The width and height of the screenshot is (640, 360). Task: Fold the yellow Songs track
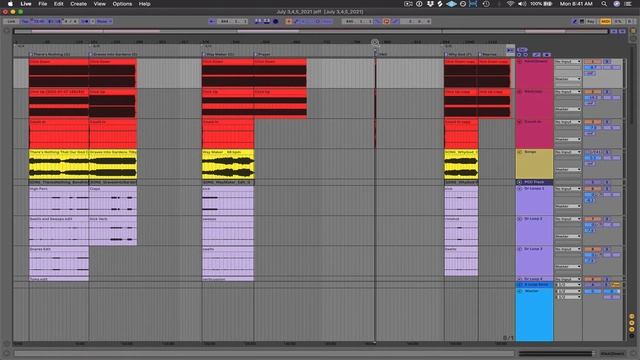520,152
